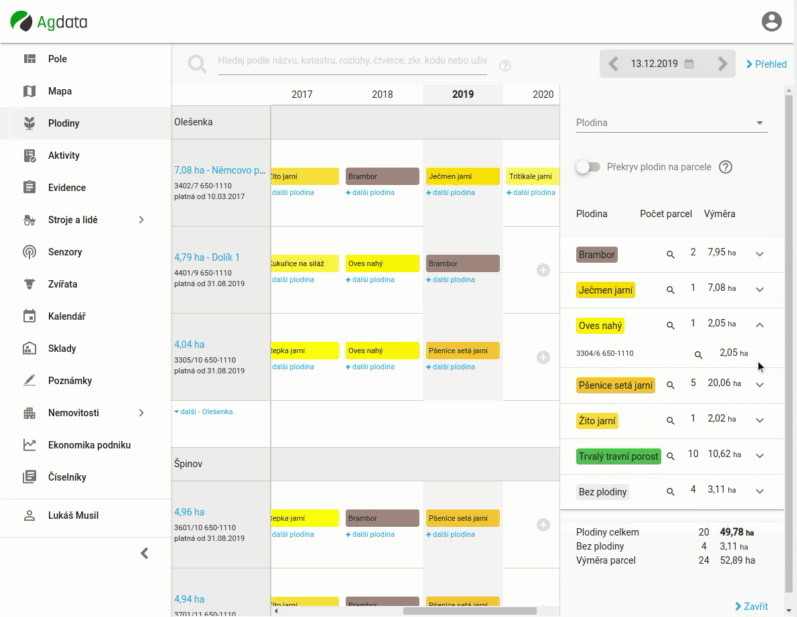Click the parcel search input field
797x617 pixels.
[x=352, y=61]
